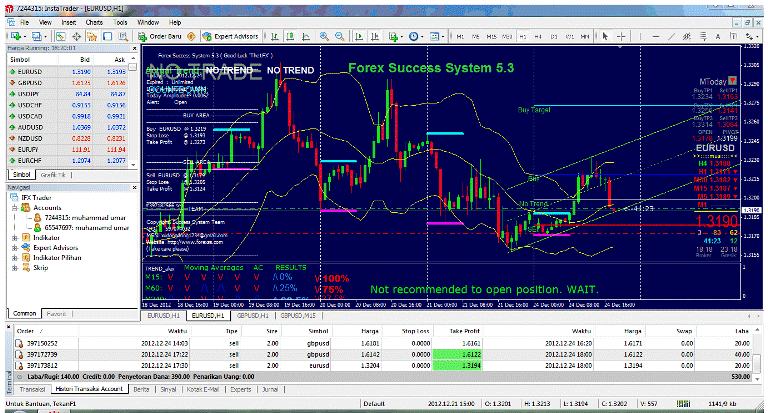
Task: Toggle the Terminal window icon
Action: tap(107, 36)
